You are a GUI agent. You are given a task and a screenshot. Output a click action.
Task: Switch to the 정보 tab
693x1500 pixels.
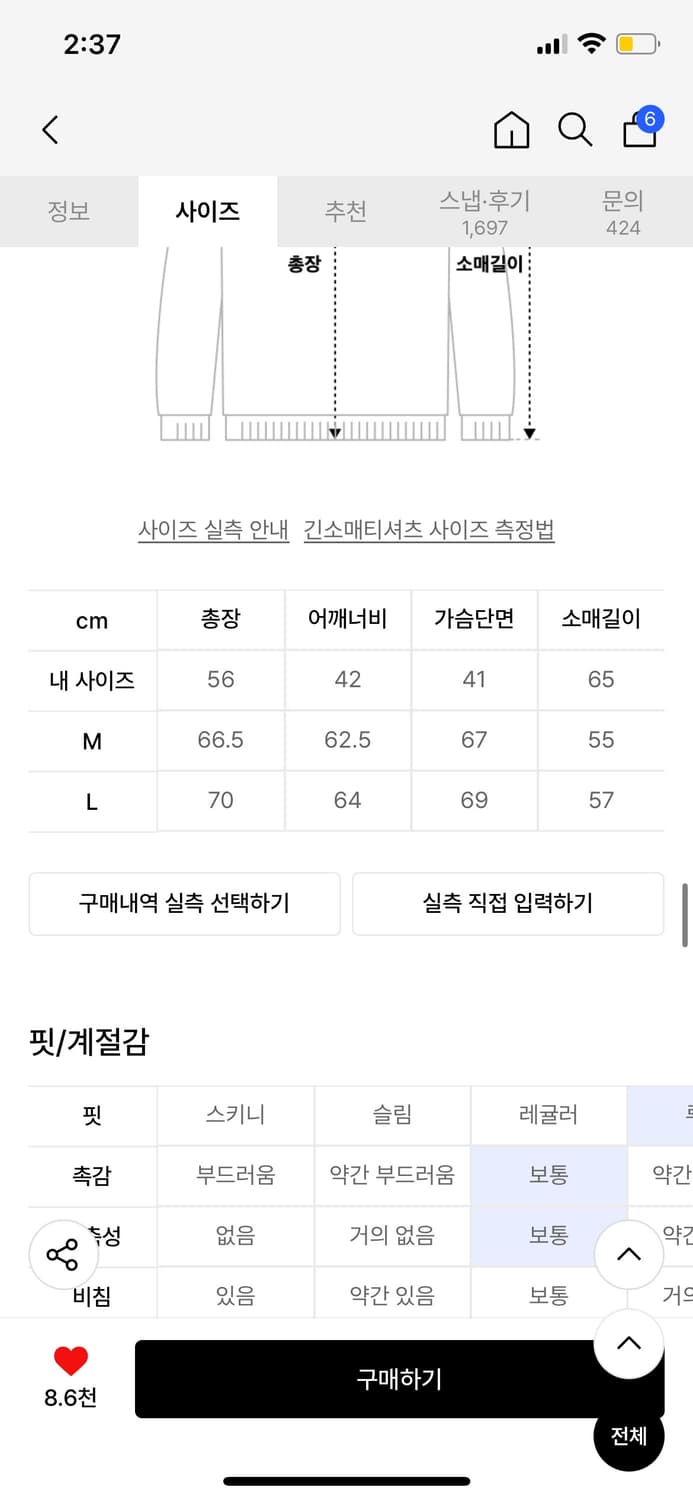pos(69,211)
